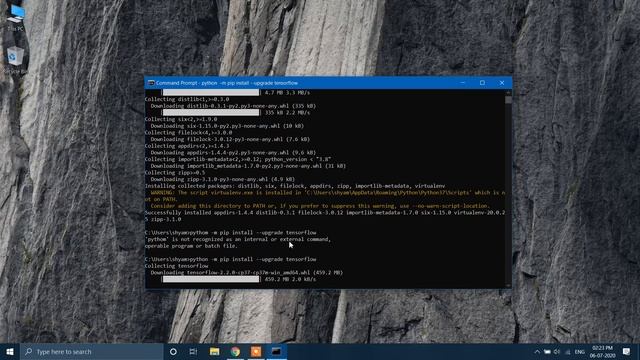
Task: Click the scrollbar up arrow in Command Prompt
Action: [508, 93]
